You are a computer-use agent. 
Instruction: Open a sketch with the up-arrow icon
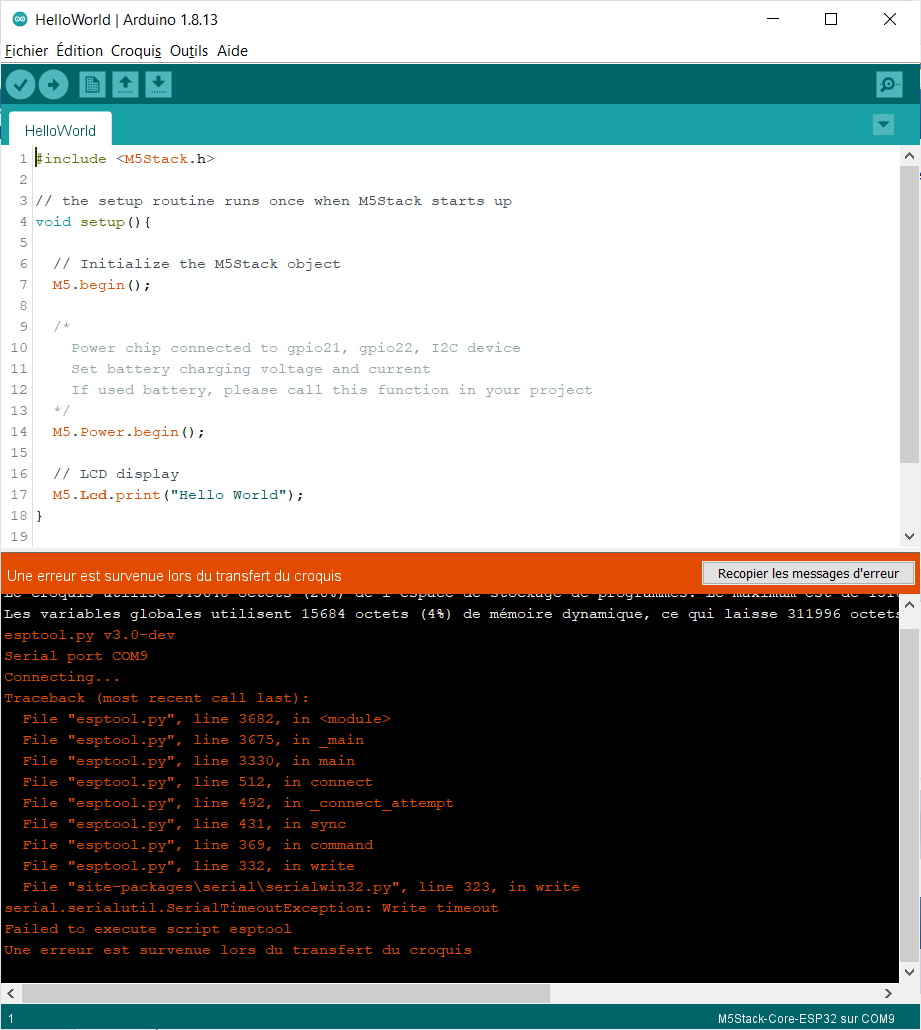tap(125, 85)
